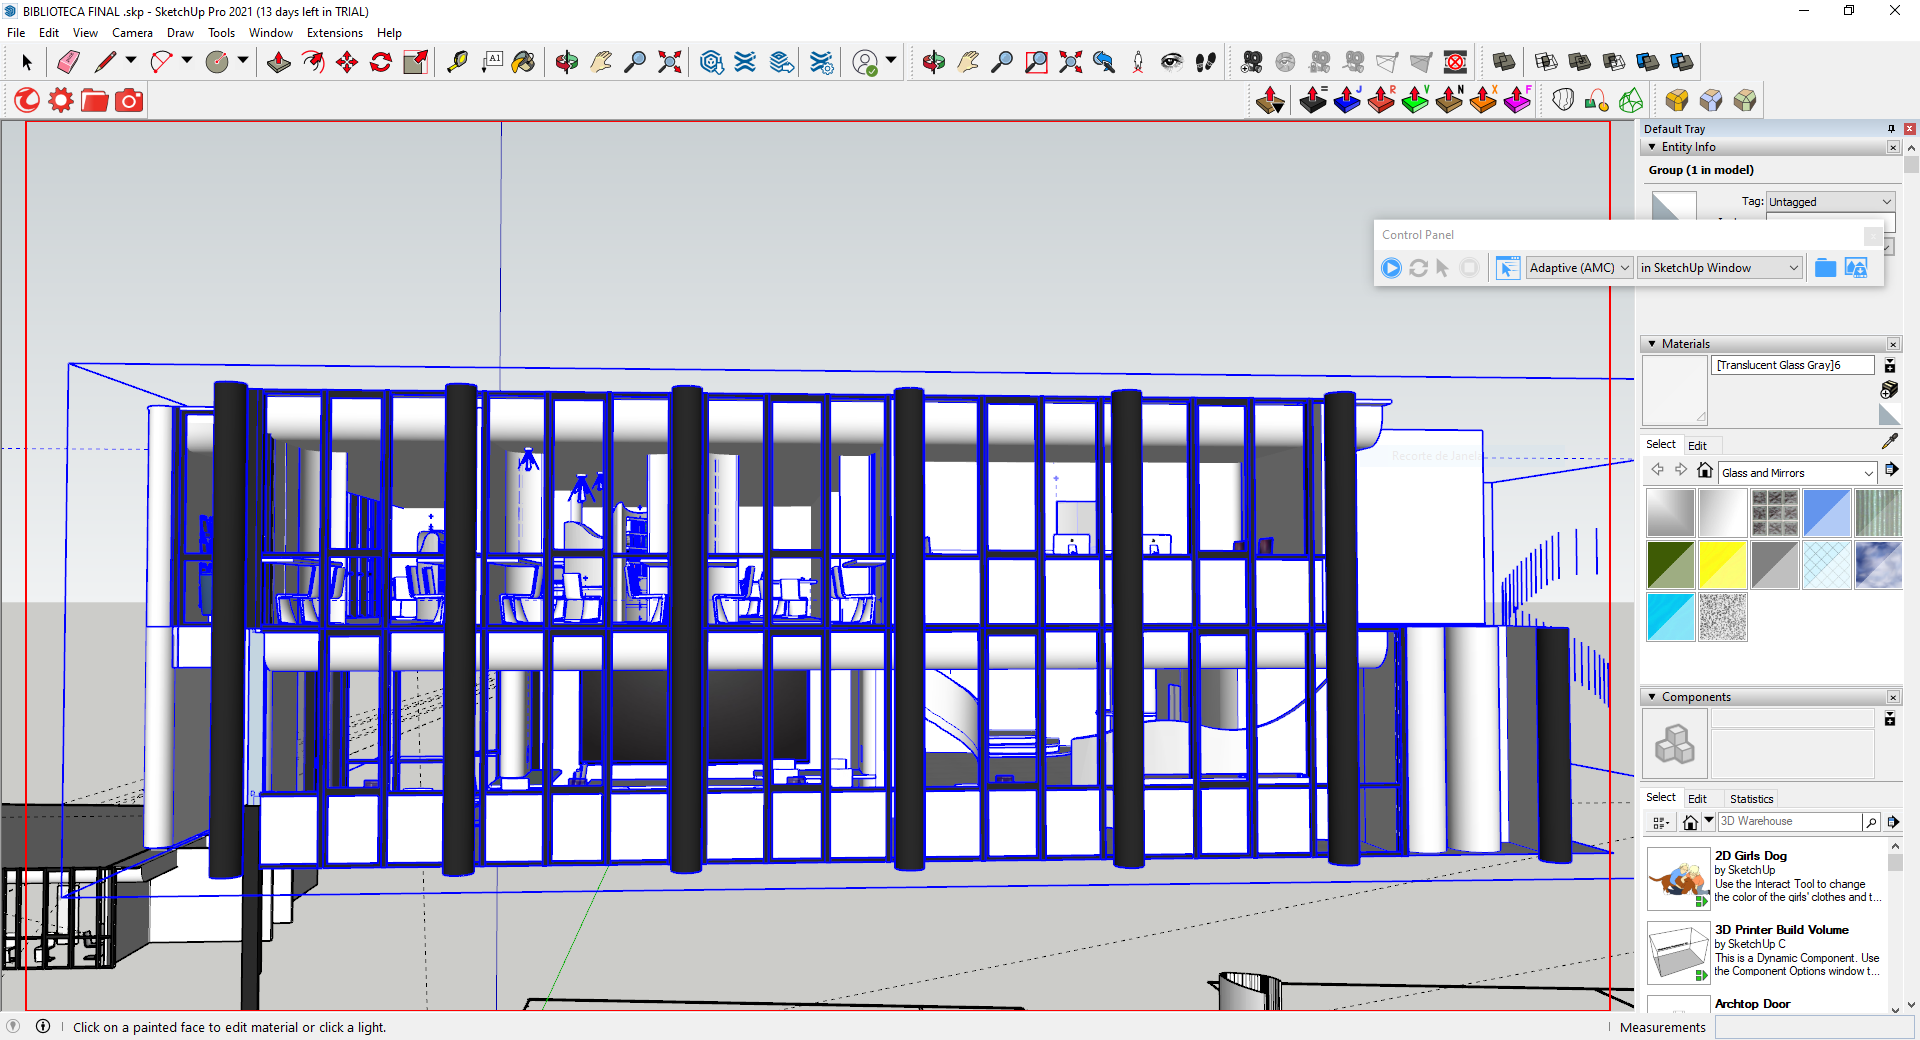Open the Tag Untagged dropdown
The width and height of the screenshot is (1920, 1040).
[1830, 202]
